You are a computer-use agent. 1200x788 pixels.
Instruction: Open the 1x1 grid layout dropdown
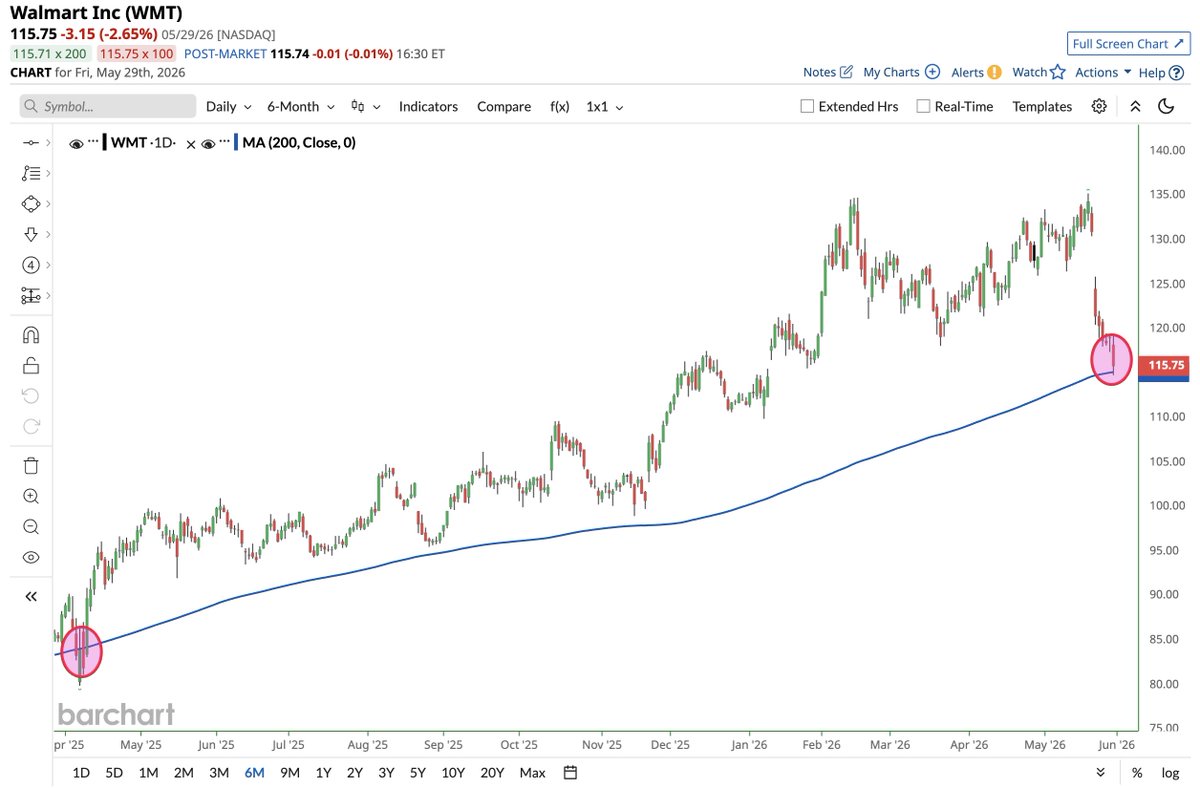click(x=605, y=106)
